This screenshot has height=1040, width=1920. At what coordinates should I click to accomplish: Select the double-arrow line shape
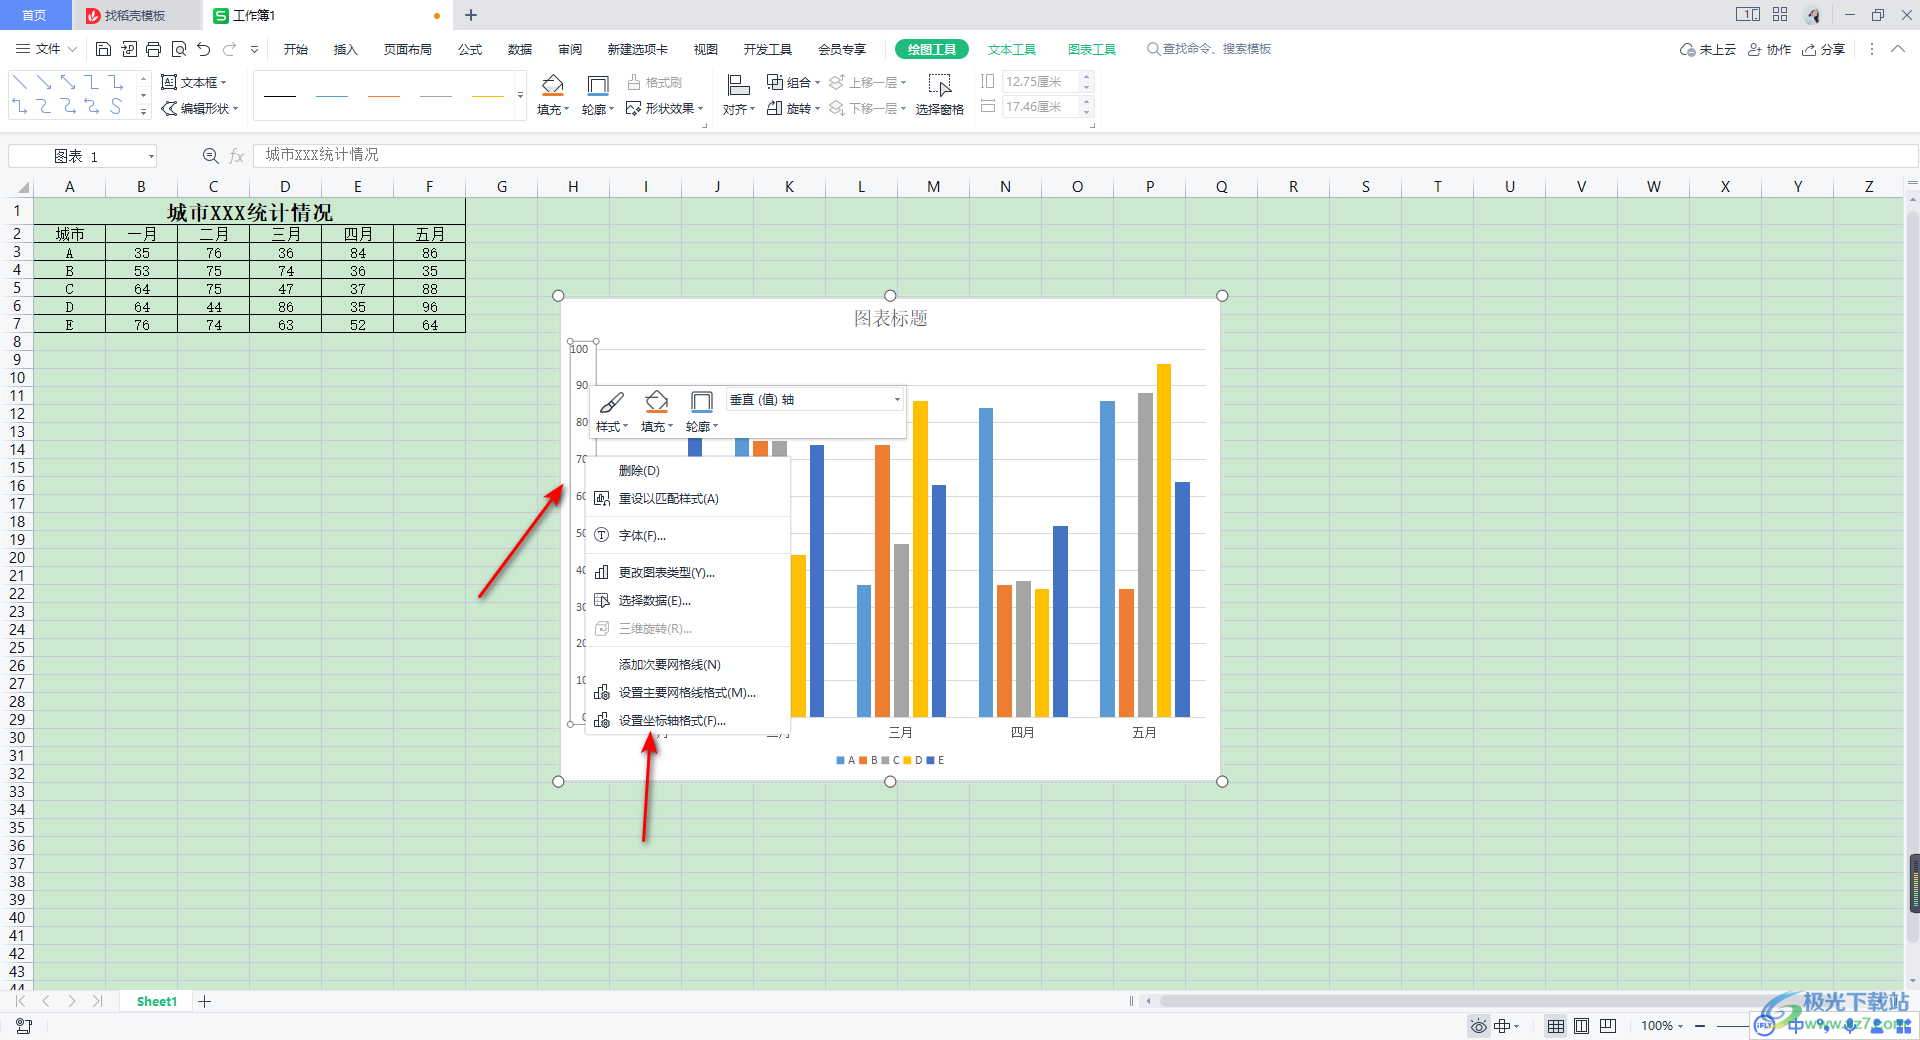(x=68, y=82)
